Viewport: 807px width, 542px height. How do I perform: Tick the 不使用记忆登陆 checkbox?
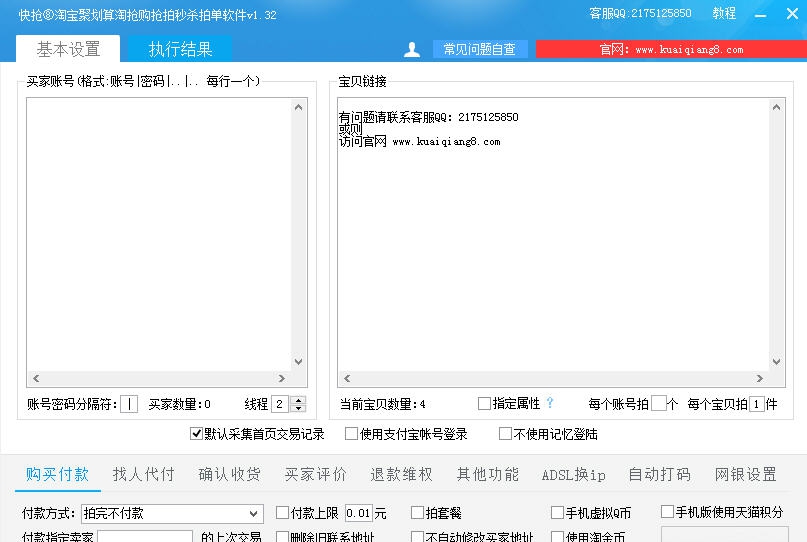(505, 434)
